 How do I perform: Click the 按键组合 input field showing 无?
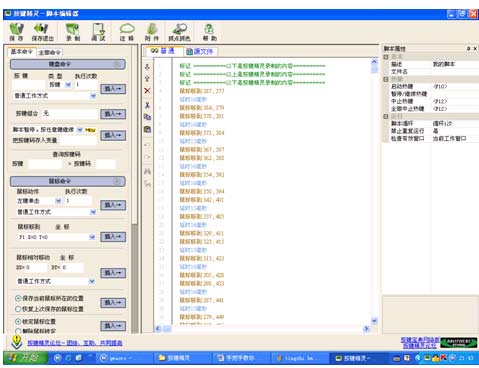(70, 114)
